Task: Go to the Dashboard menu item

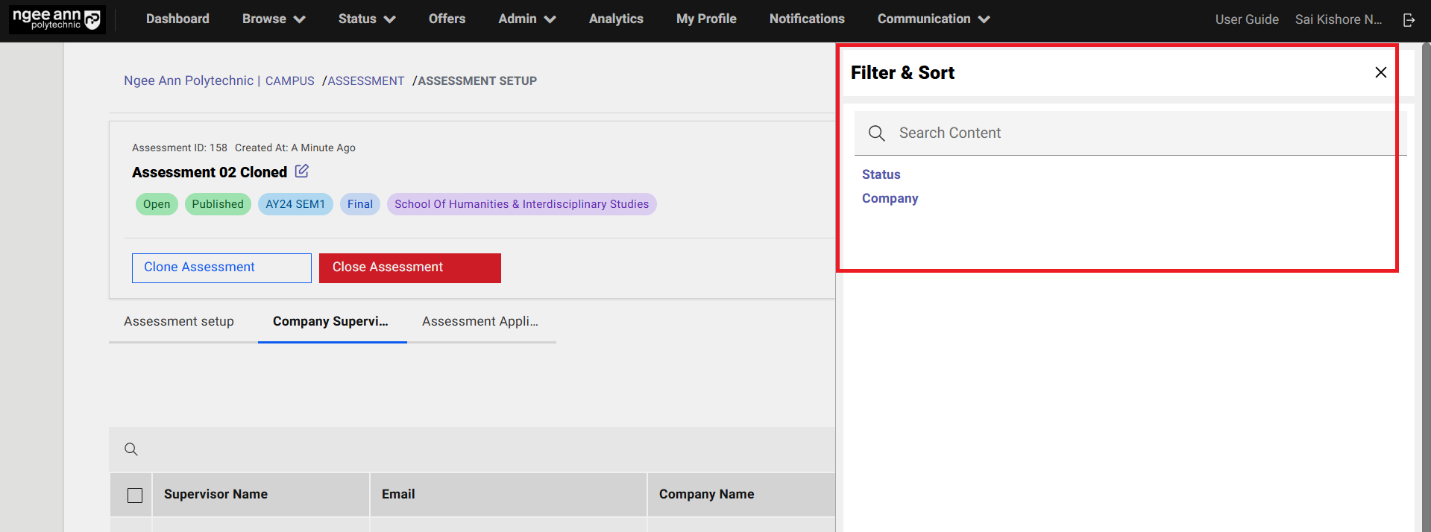Action: click(x=177, y=19)
